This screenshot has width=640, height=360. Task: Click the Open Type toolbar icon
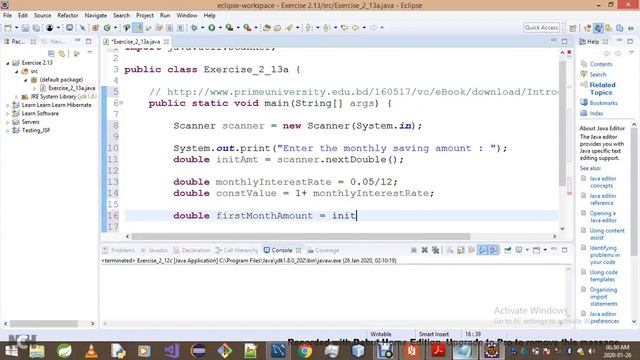266,28
